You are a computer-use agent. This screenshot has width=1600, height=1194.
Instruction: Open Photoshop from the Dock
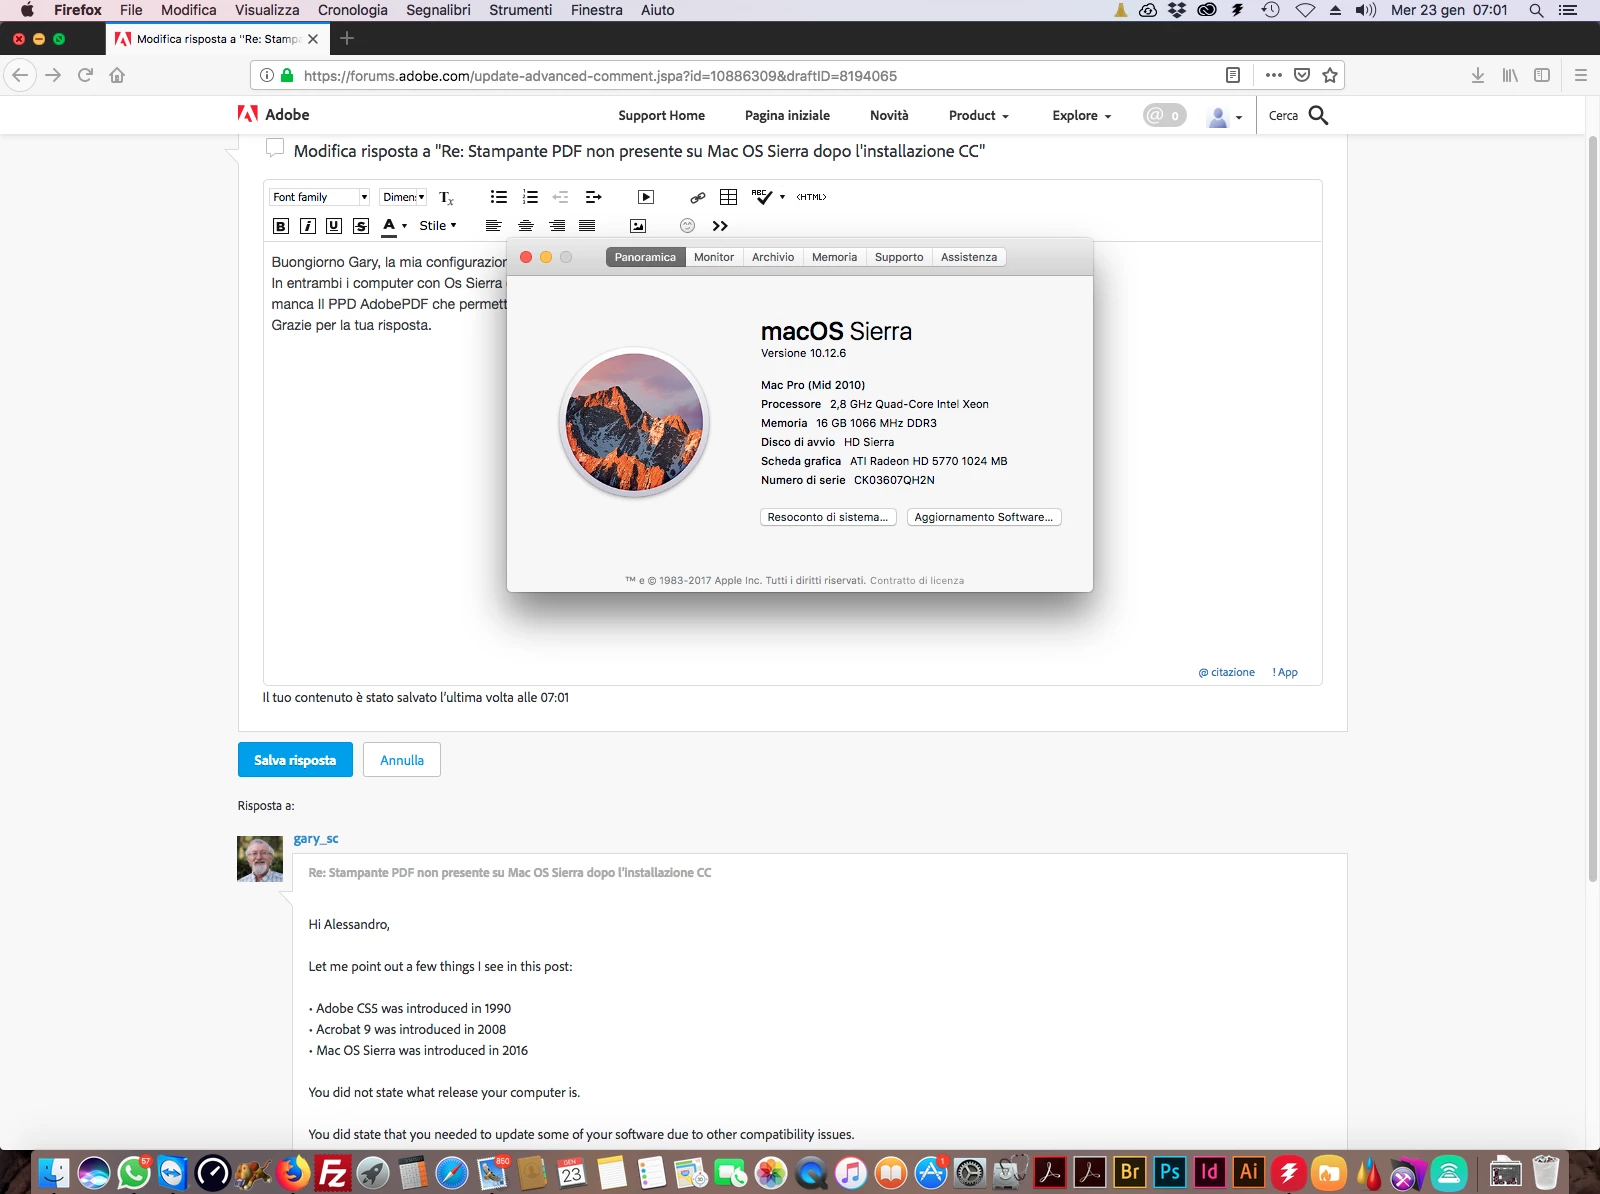tap(1169, 1172)
